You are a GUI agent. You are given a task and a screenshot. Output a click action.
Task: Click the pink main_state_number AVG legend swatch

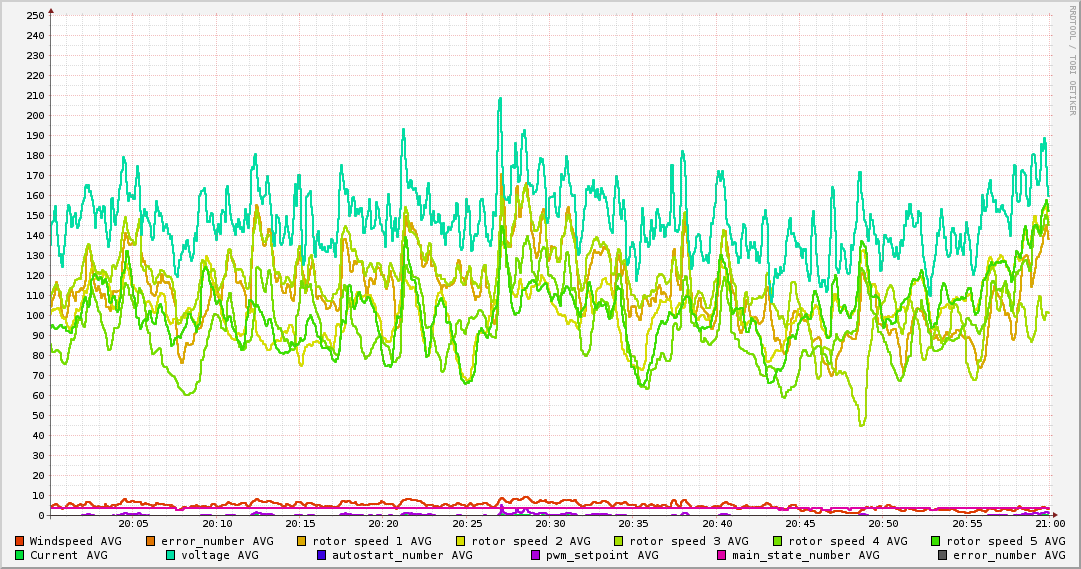pyautogui.click(x=722, y=555)
